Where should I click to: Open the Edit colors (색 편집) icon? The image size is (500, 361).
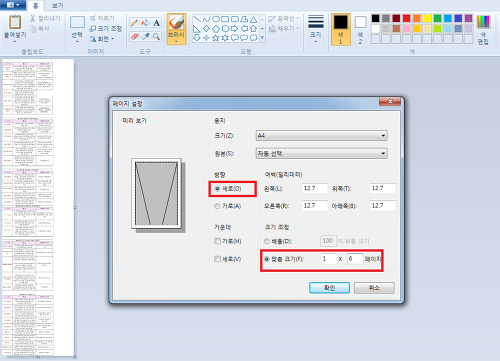click(x=483, y=22)
